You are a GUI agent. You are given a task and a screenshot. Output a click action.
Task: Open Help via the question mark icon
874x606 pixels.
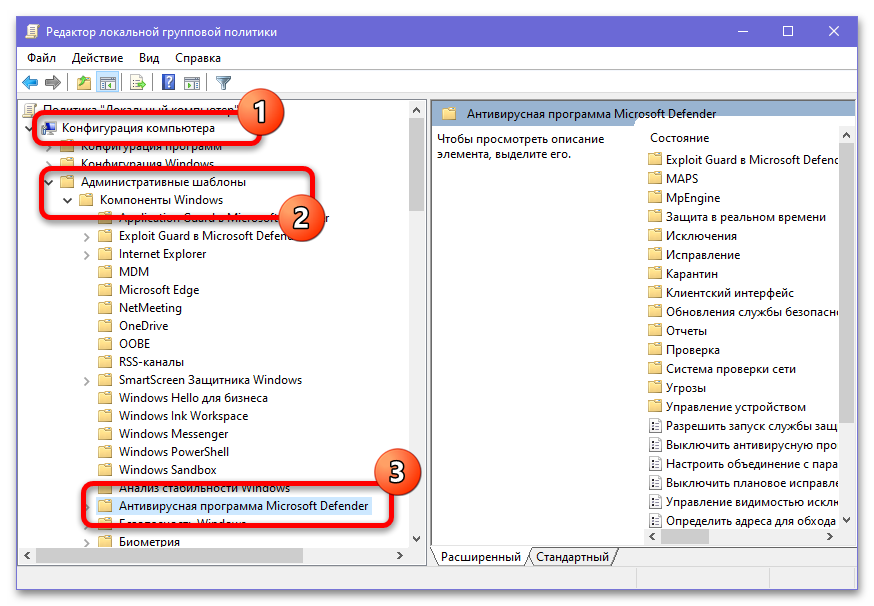(168, 83)
